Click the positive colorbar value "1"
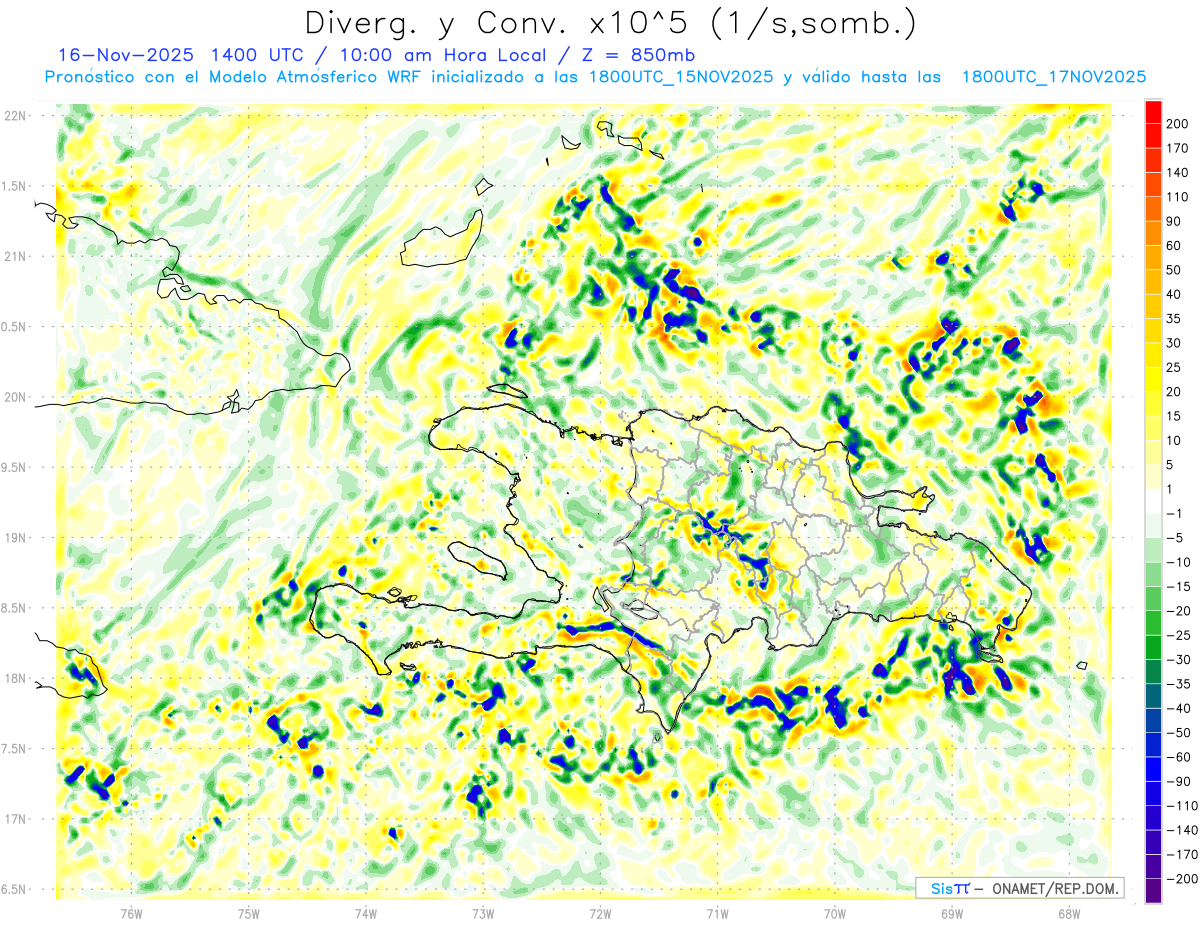 [1170, 489]
